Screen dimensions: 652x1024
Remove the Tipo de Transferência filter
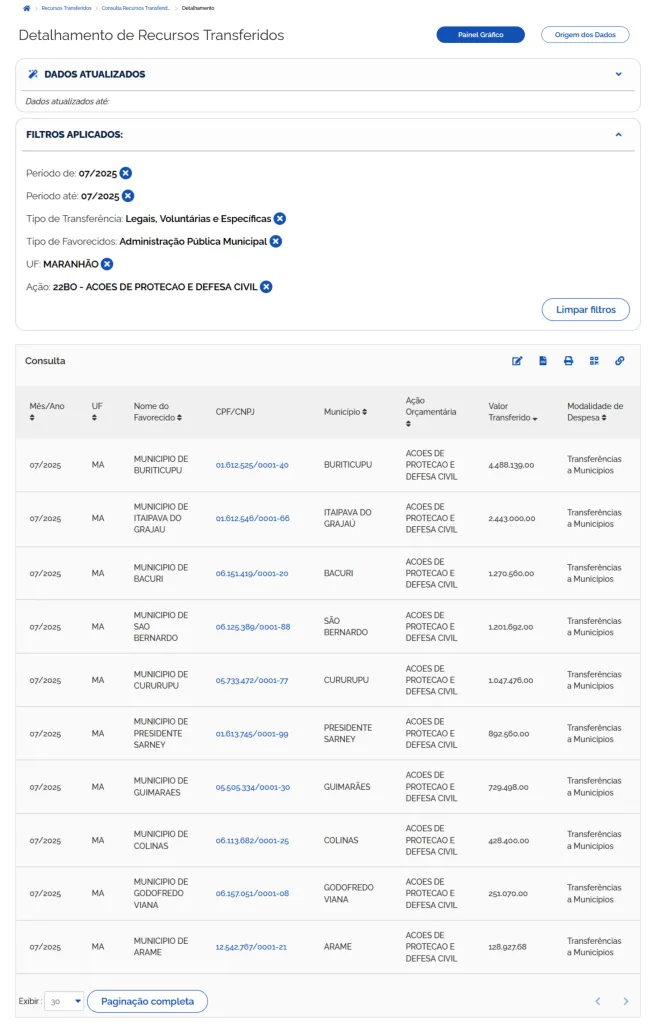click(280, 219)
